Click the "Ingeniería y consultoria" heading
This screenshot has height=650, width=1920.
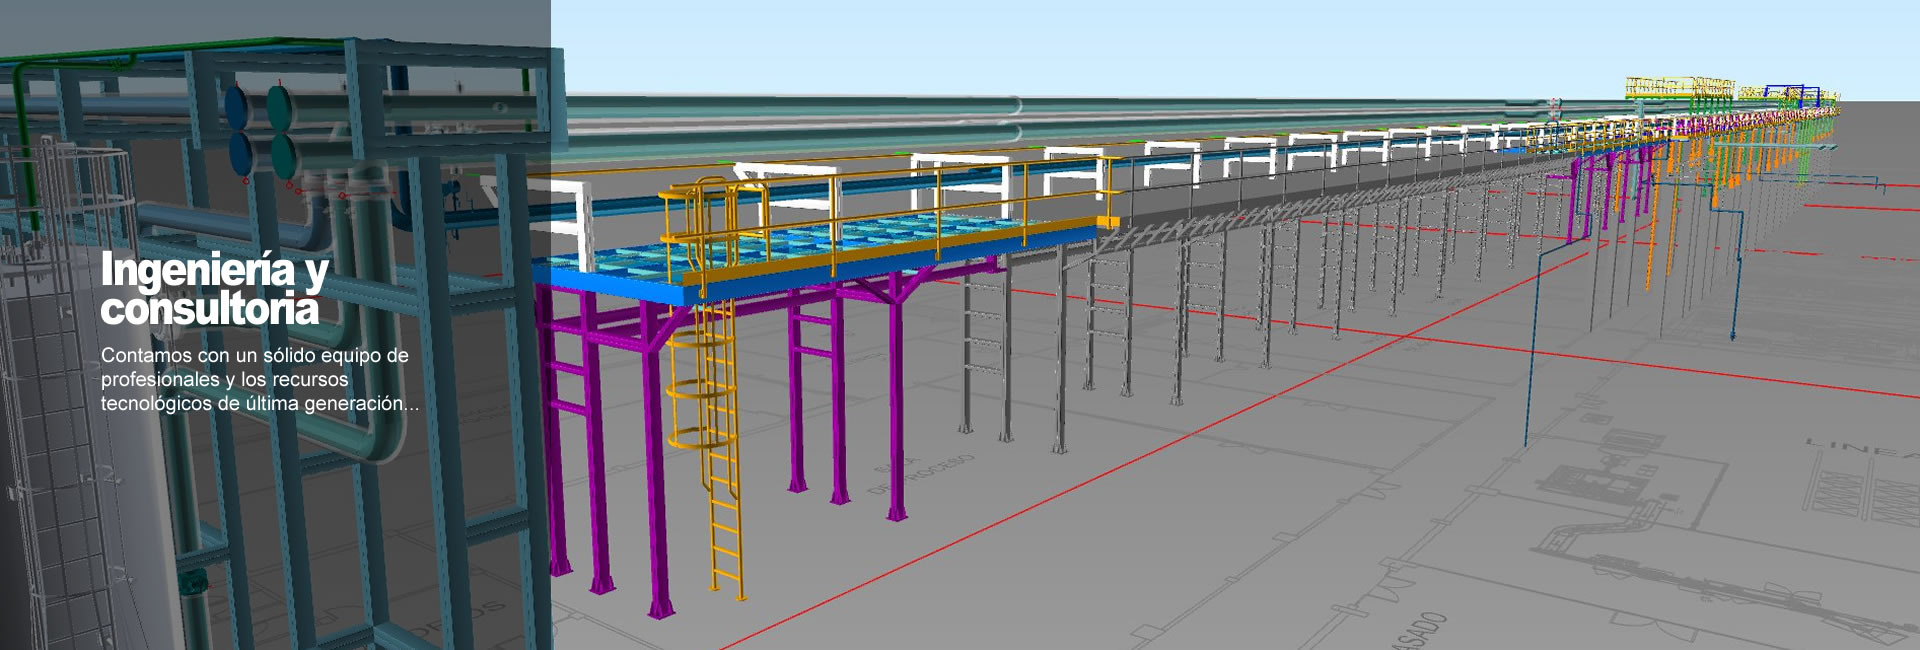214,289
